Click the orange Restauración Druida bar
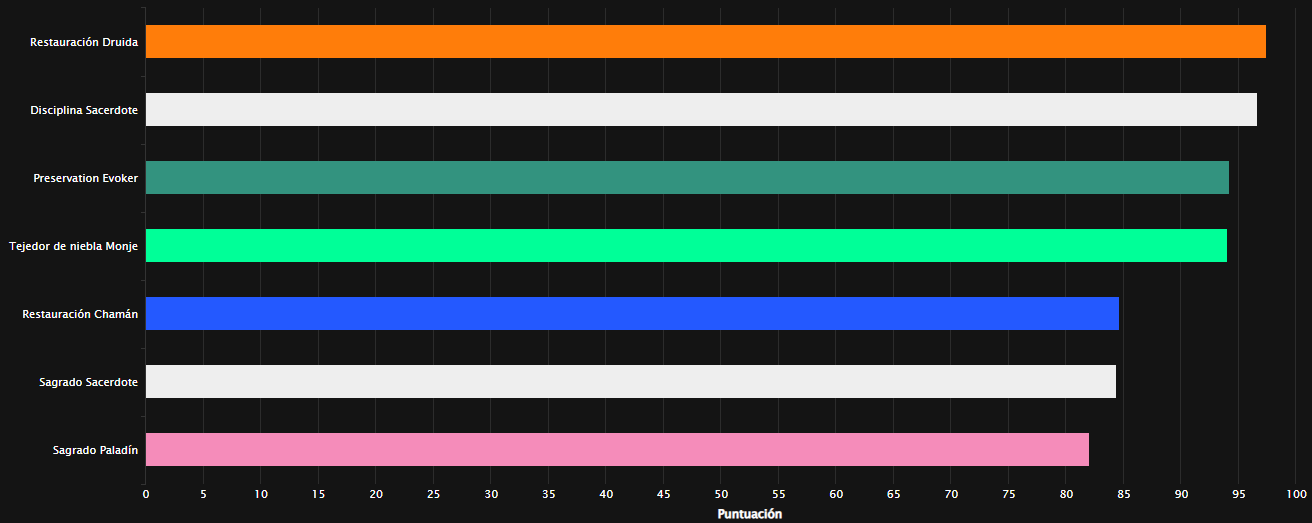This screenshot has width=1312, height=523. [x=705, y=42]
